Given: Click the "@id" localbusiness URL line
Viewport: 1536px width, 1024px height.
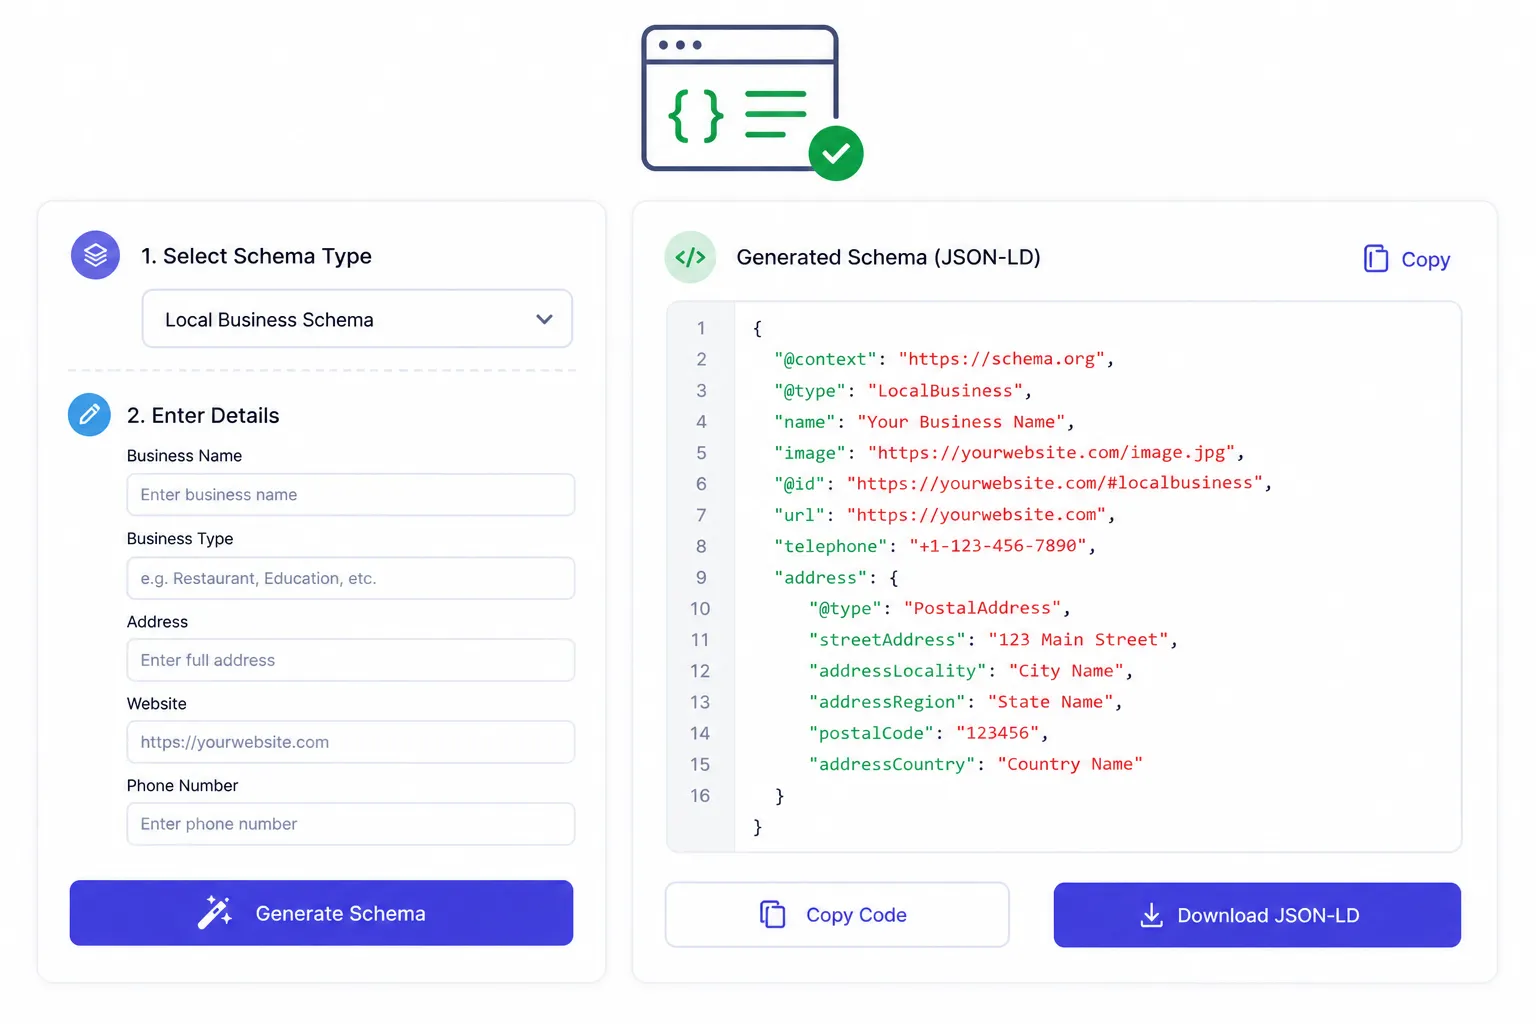Looking at the screenshot, I should 1023,484.
